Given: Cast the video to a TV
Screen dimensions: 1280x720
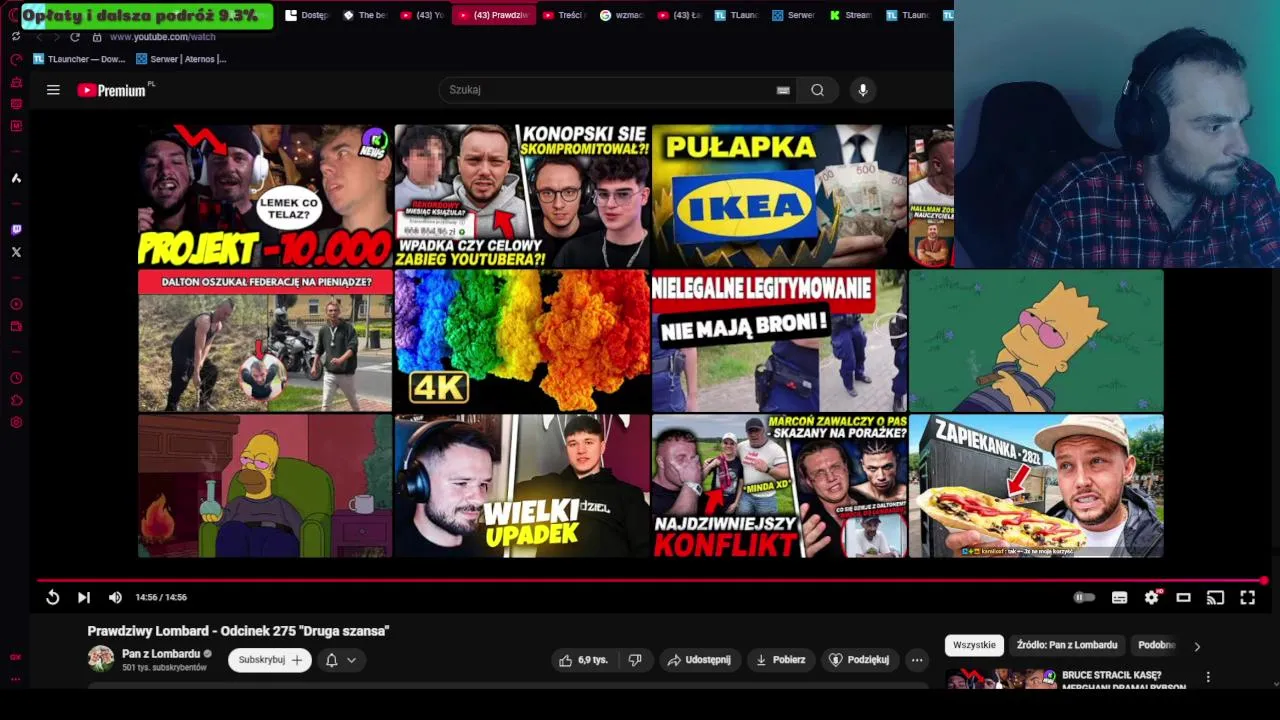Looking at the screenshot, I should [x=1215, y=597].
